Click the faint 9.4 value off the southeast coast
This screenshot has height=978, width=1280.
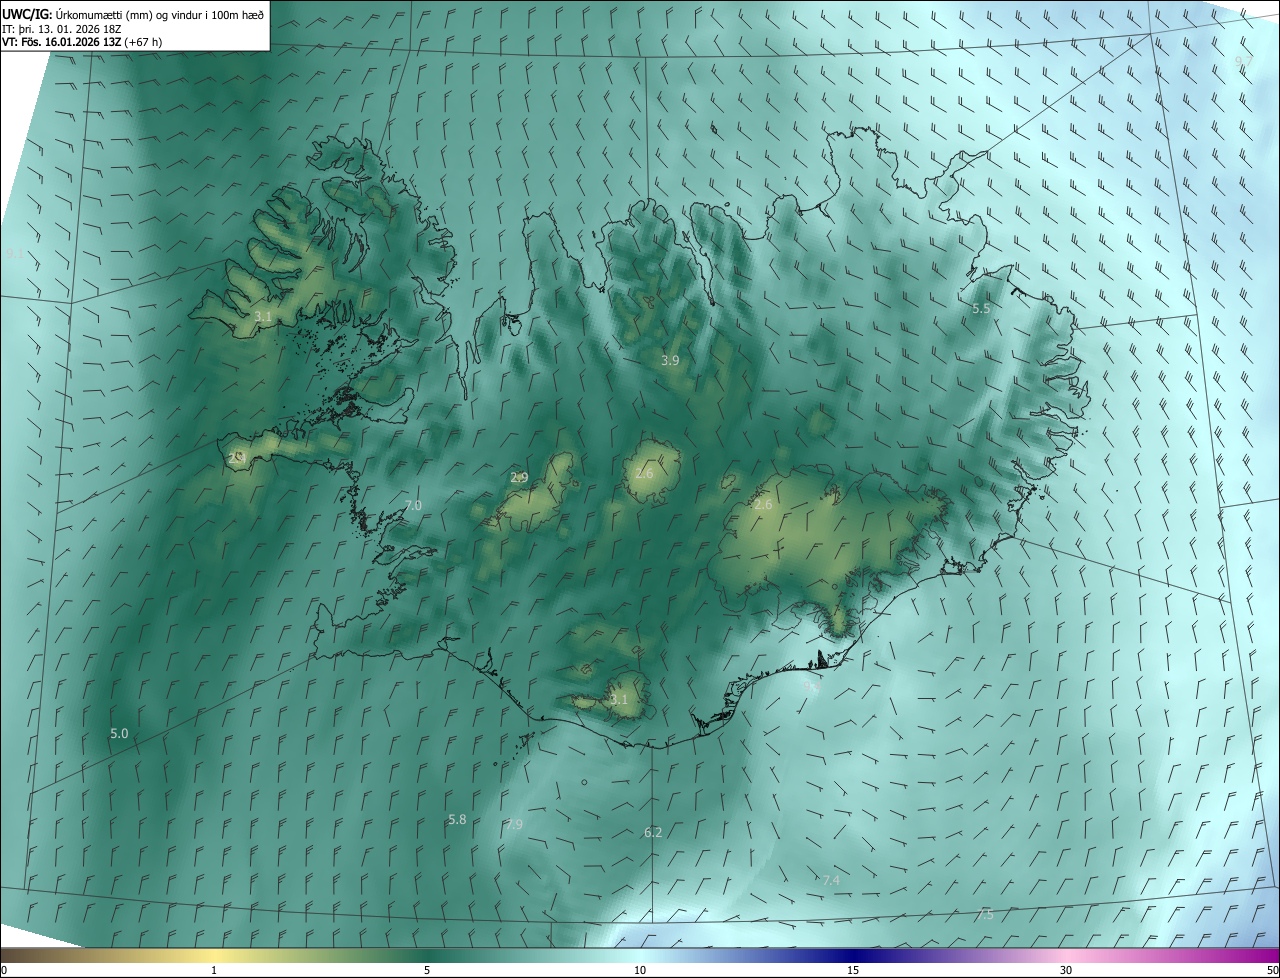tap(811, 687)
